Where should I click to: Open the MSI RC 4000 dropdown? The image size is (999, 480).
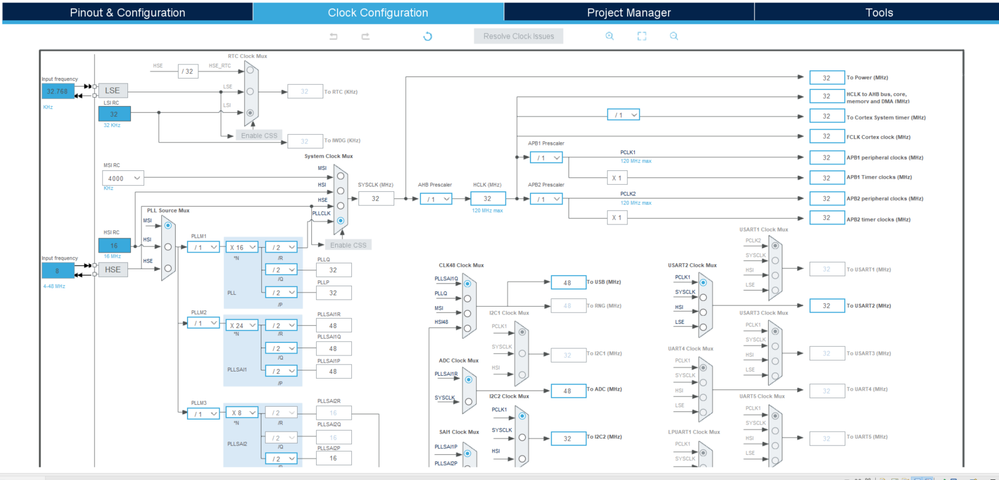tap(123, 178)
